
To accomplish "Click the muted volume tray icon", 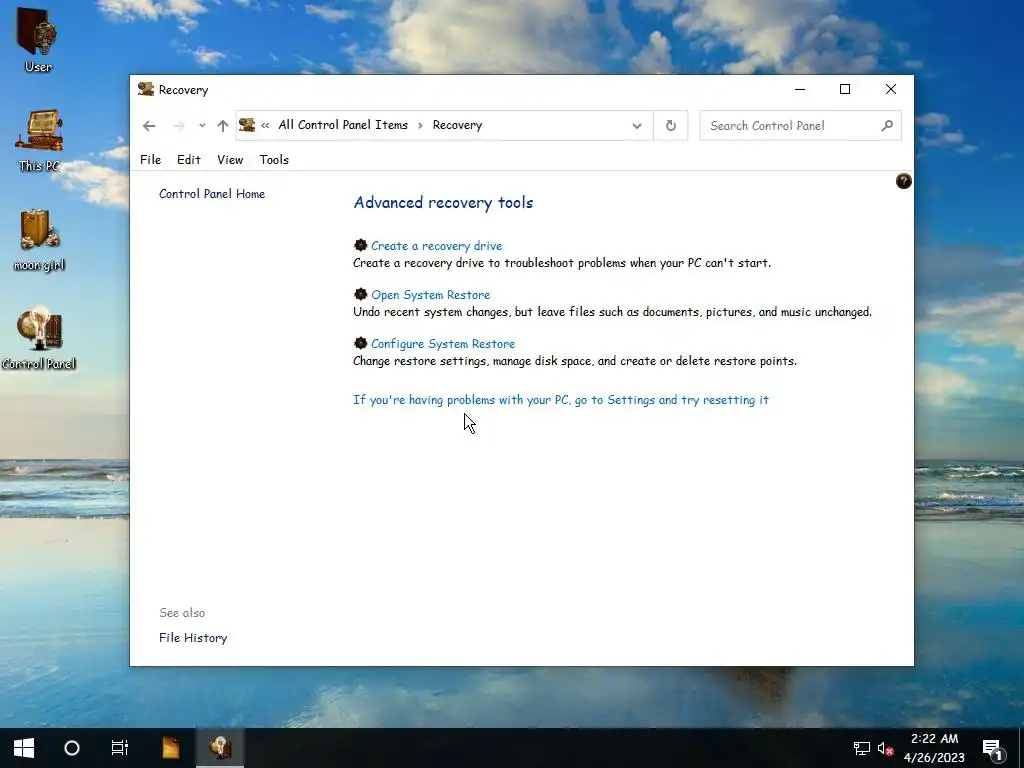I will [885, 748].
